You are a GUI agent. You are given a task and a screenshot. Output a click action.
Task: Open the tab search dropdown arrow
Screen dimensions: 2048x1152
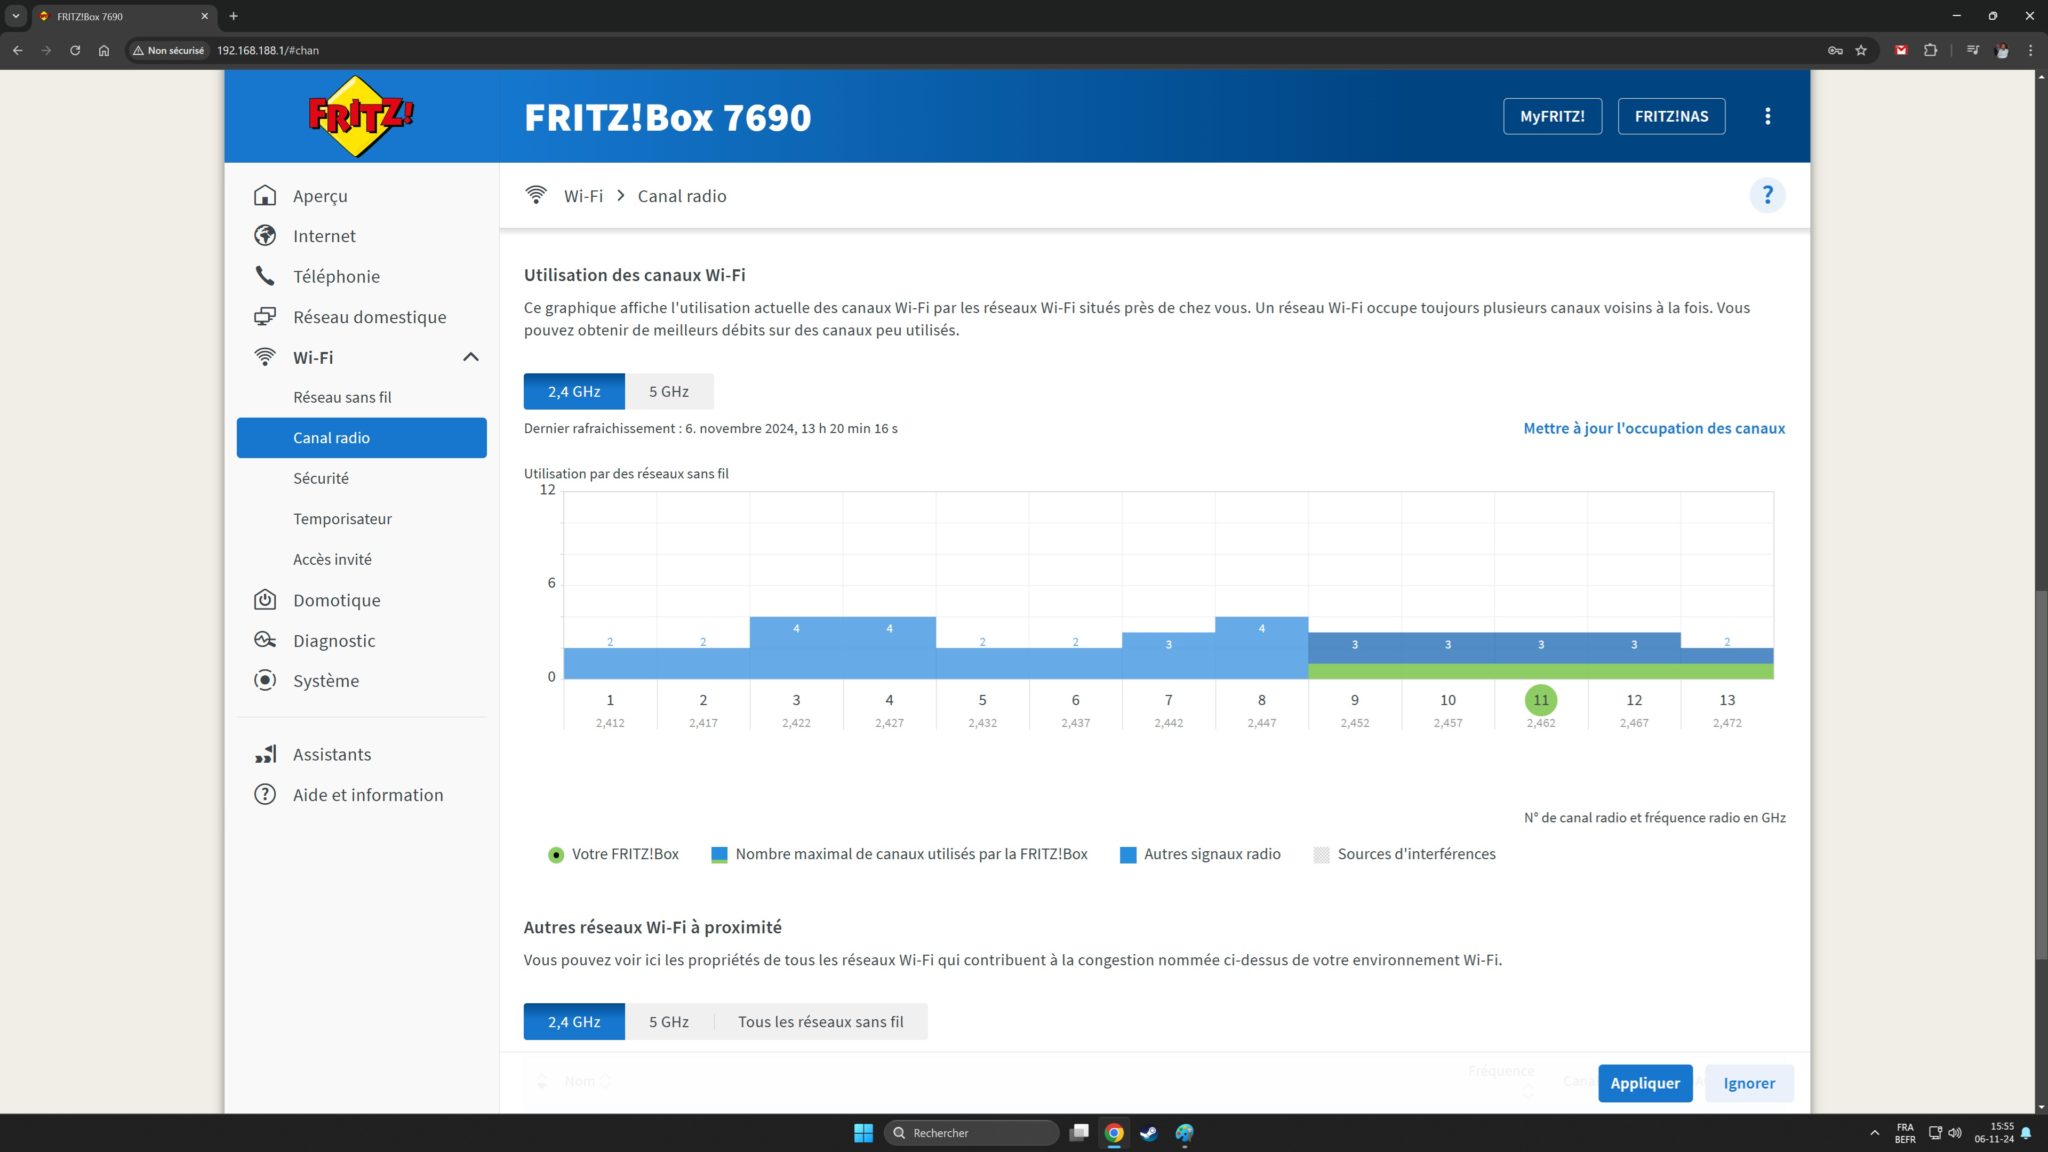tap(16, 16)
